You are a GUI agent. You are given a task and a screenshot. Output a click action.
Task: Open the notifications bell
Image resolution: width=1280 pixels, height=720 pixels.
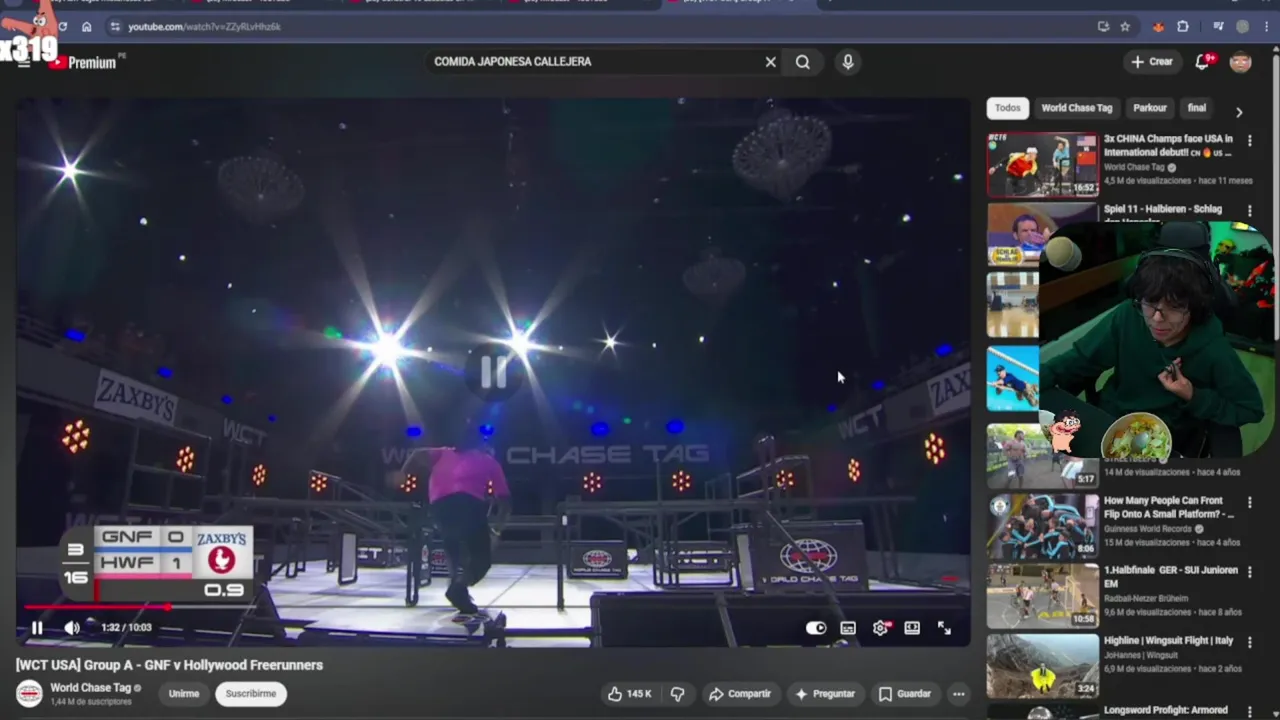pos(1203,62)
